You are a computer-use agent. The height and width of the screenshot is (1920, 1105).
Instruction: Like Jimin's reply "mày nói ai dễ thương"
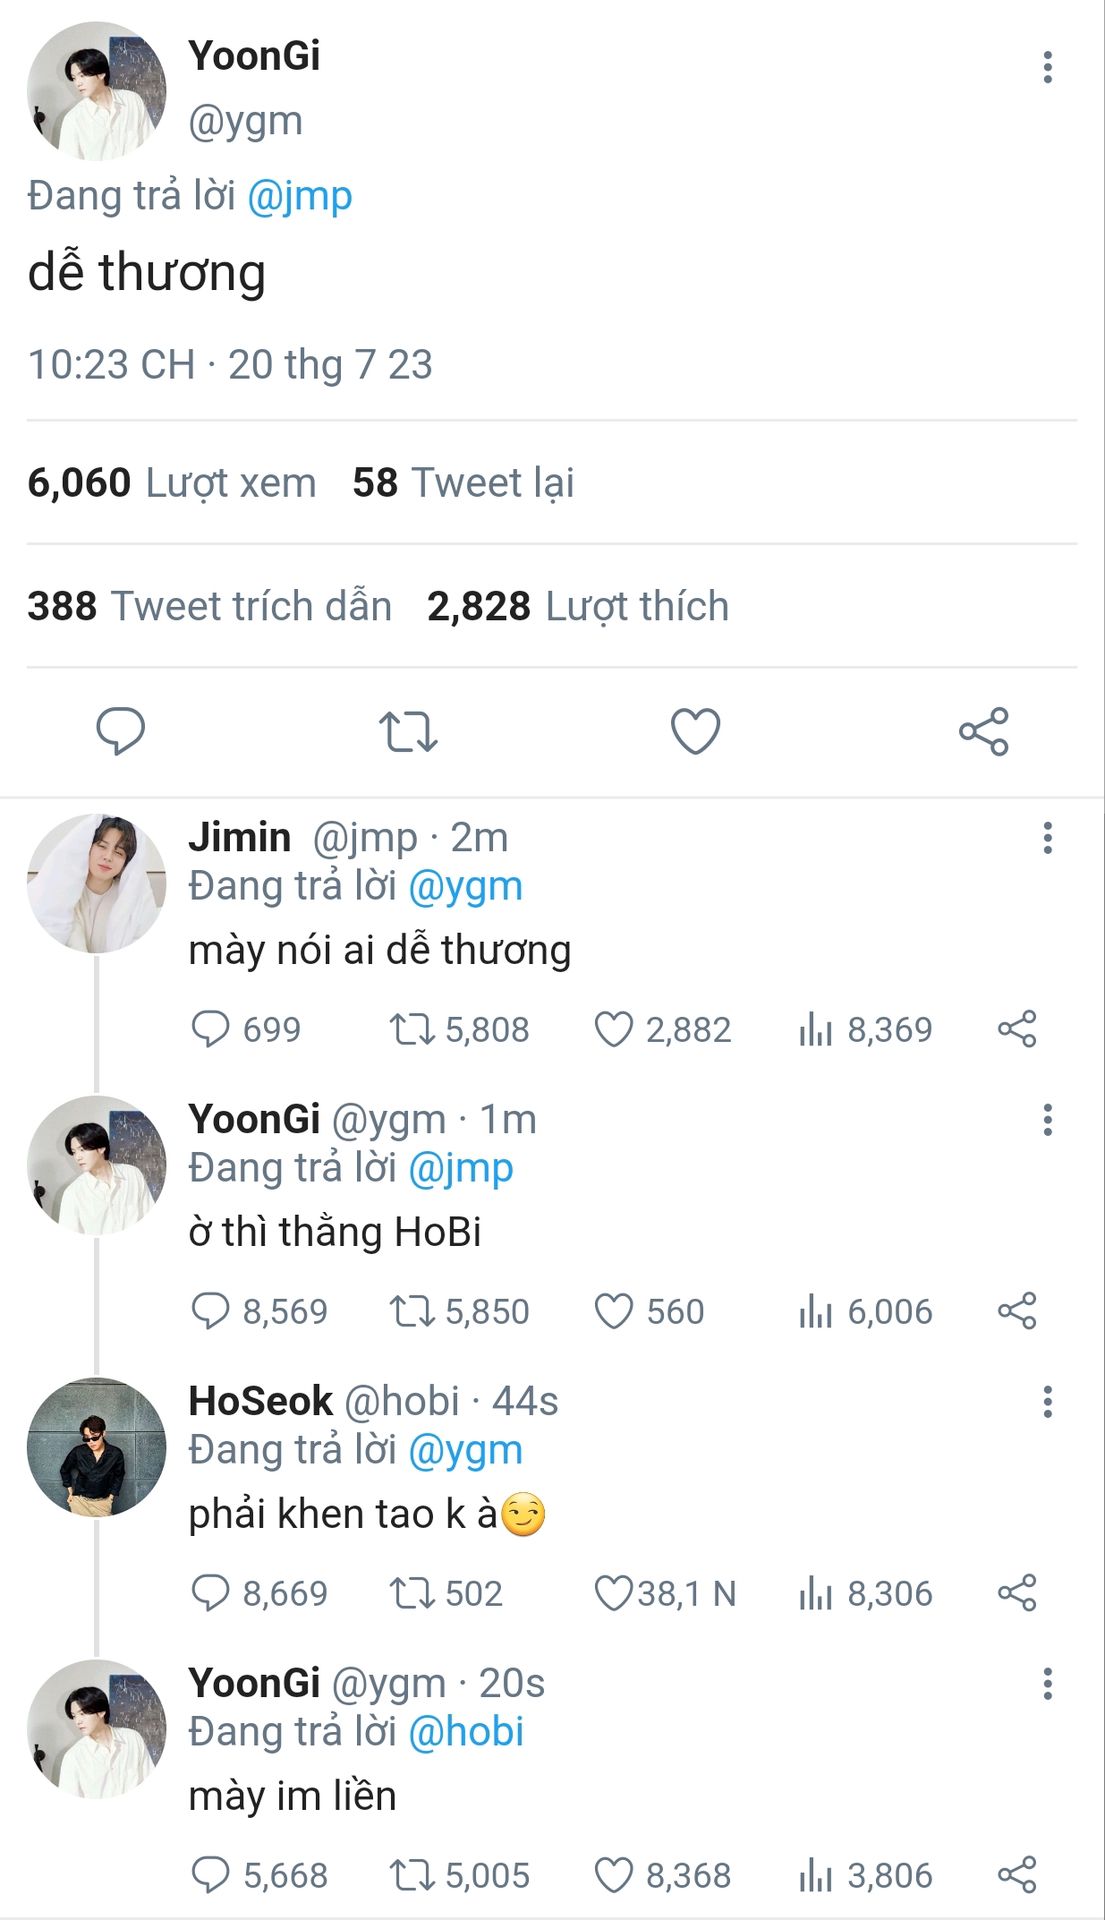tap(614, 1029)
